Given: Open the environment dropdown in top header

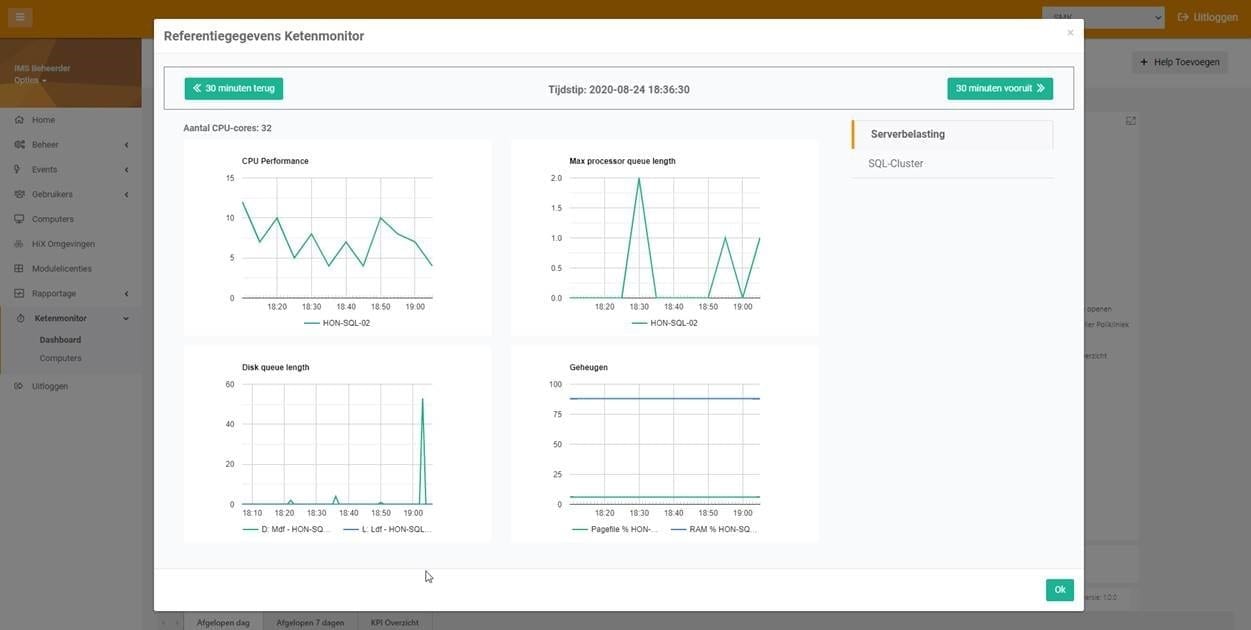Looking at the screenshot, I should (x=1103, y=17).
